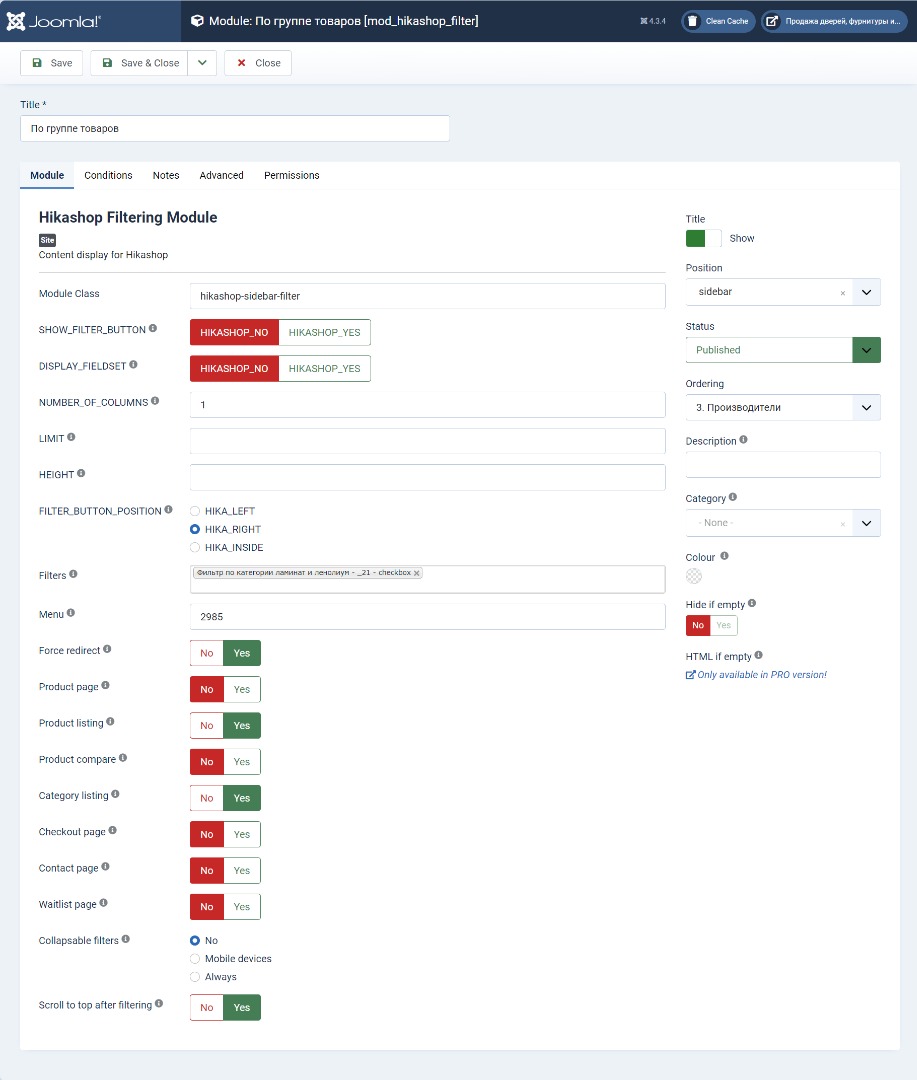
Task: Click the Module Class input field
Action: point(427,296)
